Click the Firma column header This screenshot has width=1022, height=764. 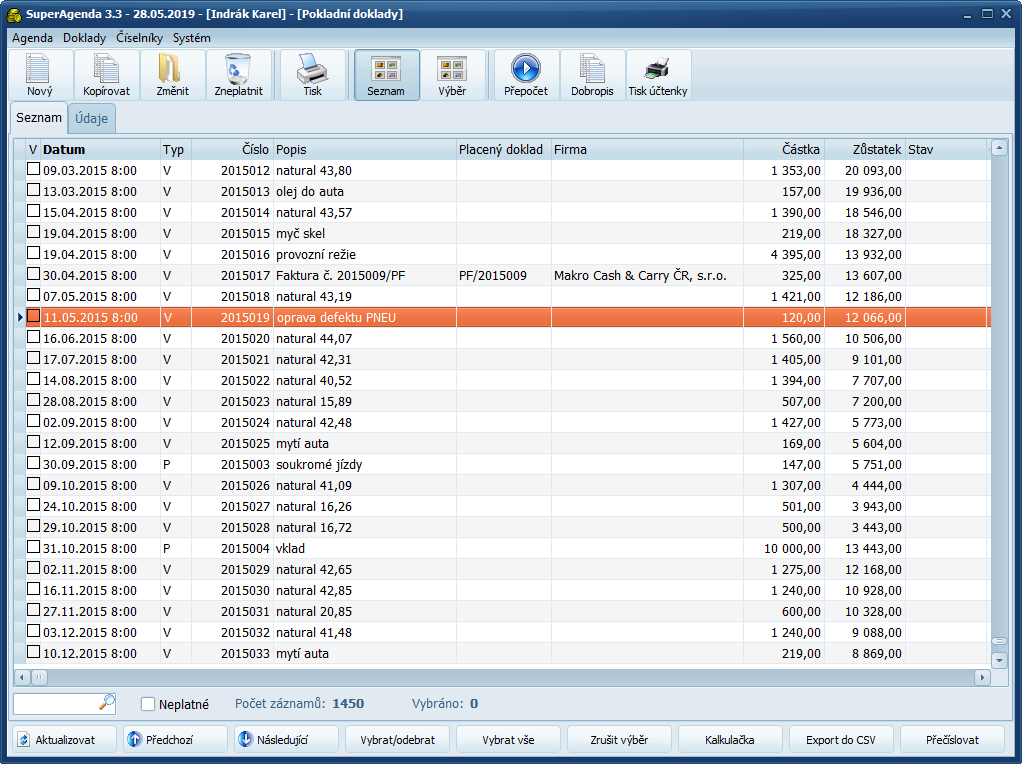coord(647,149)
